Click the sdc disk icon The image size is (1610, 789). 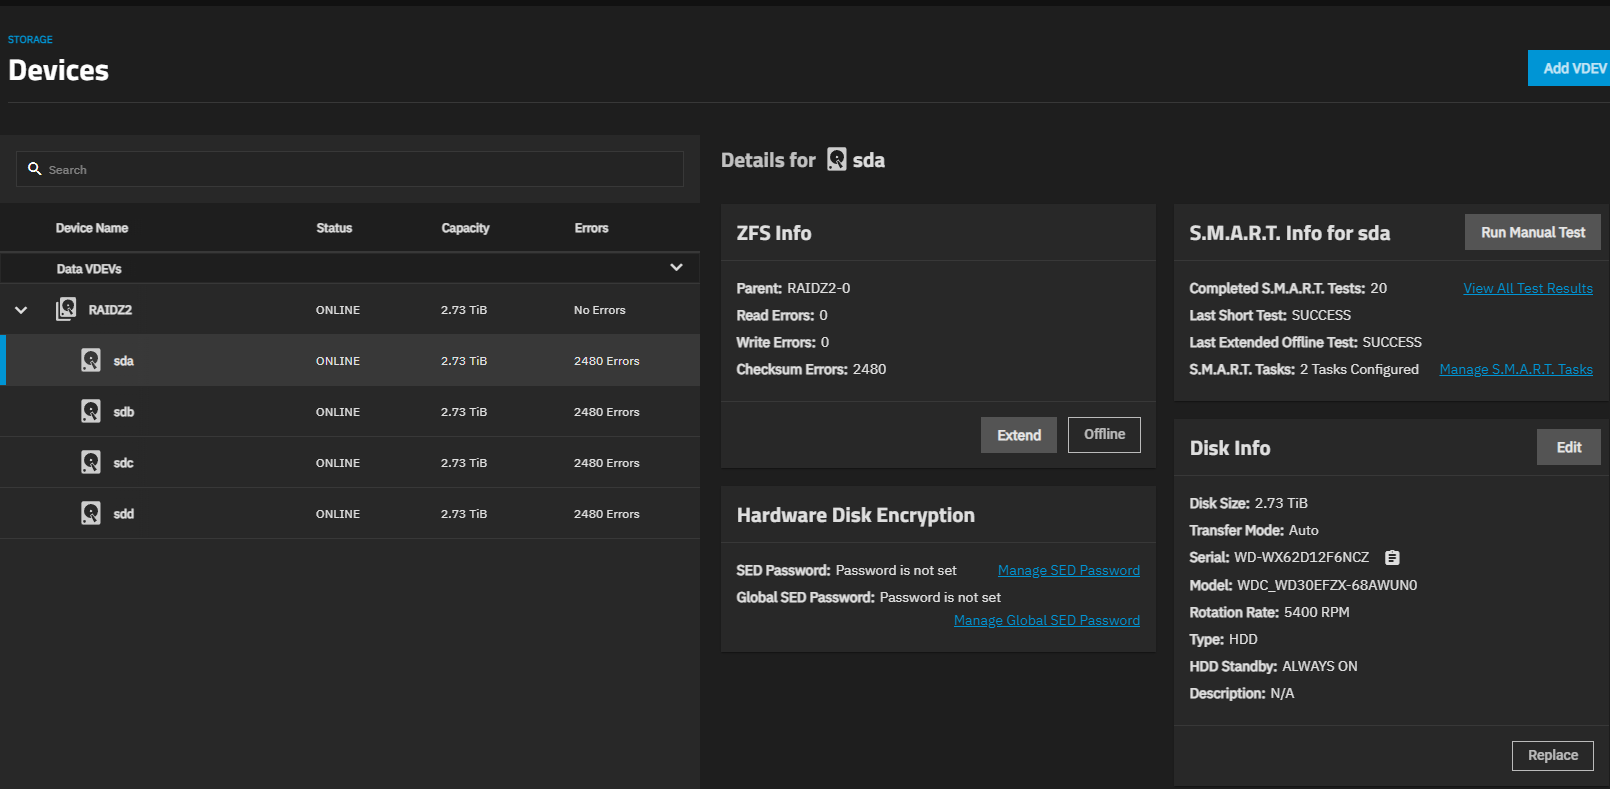point(91,462)
